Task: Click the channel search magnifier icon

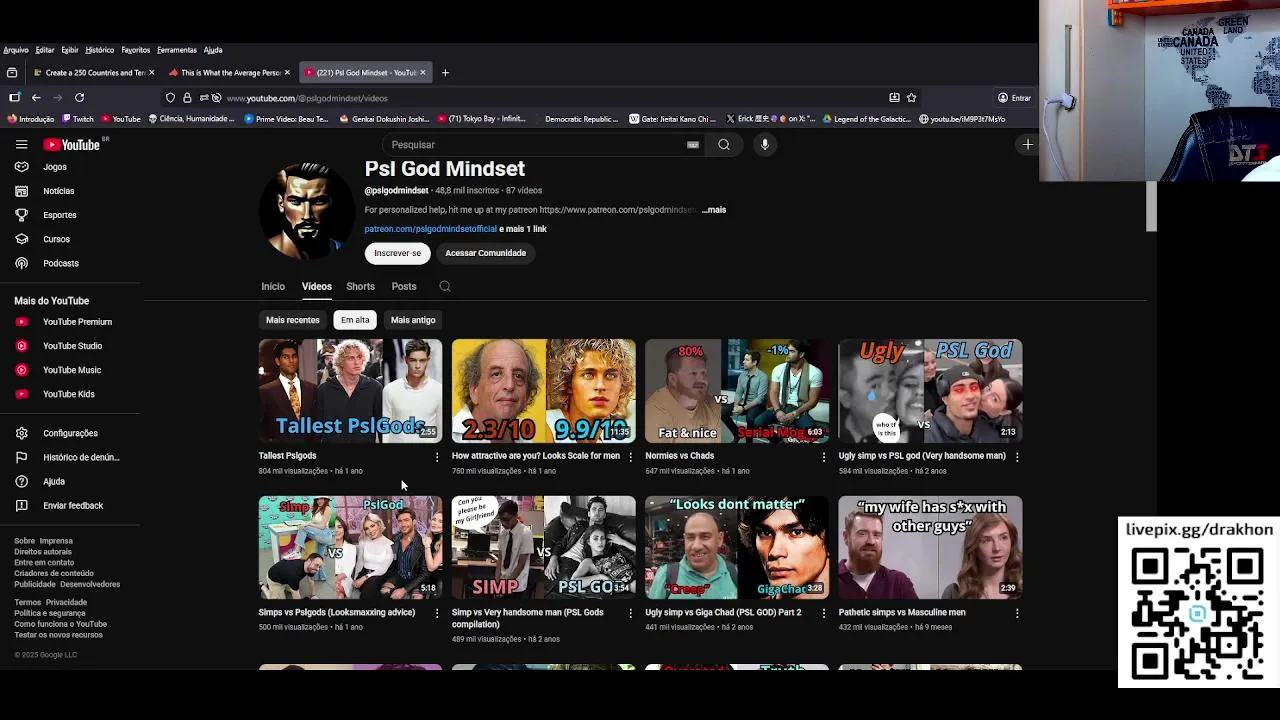Action: (x=445, y=287)
